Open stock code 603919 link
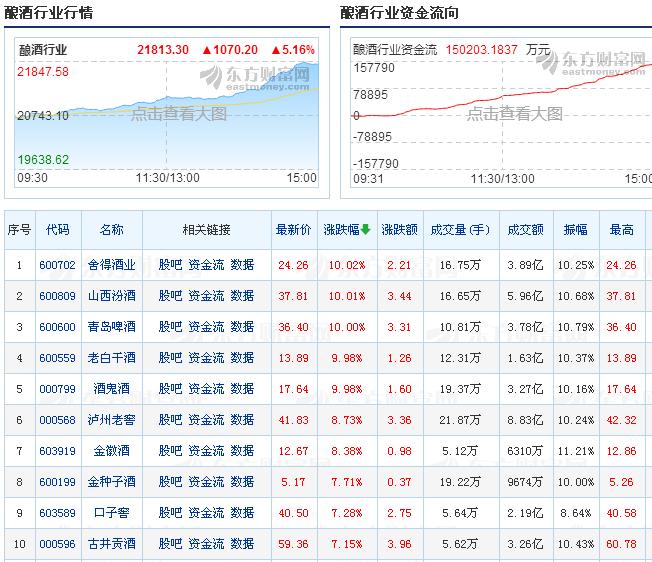Screen dimensions: 652x562 click(x=57, y=451)
